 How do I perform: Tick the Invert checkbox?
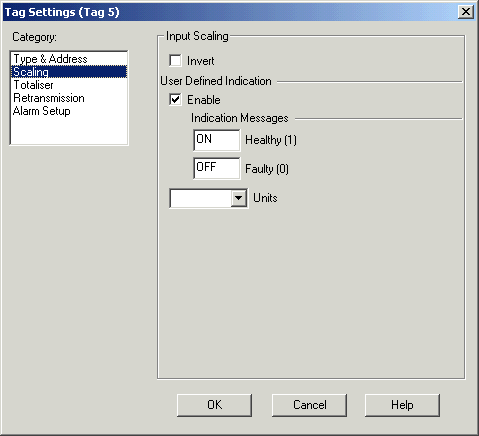[175, 61]
